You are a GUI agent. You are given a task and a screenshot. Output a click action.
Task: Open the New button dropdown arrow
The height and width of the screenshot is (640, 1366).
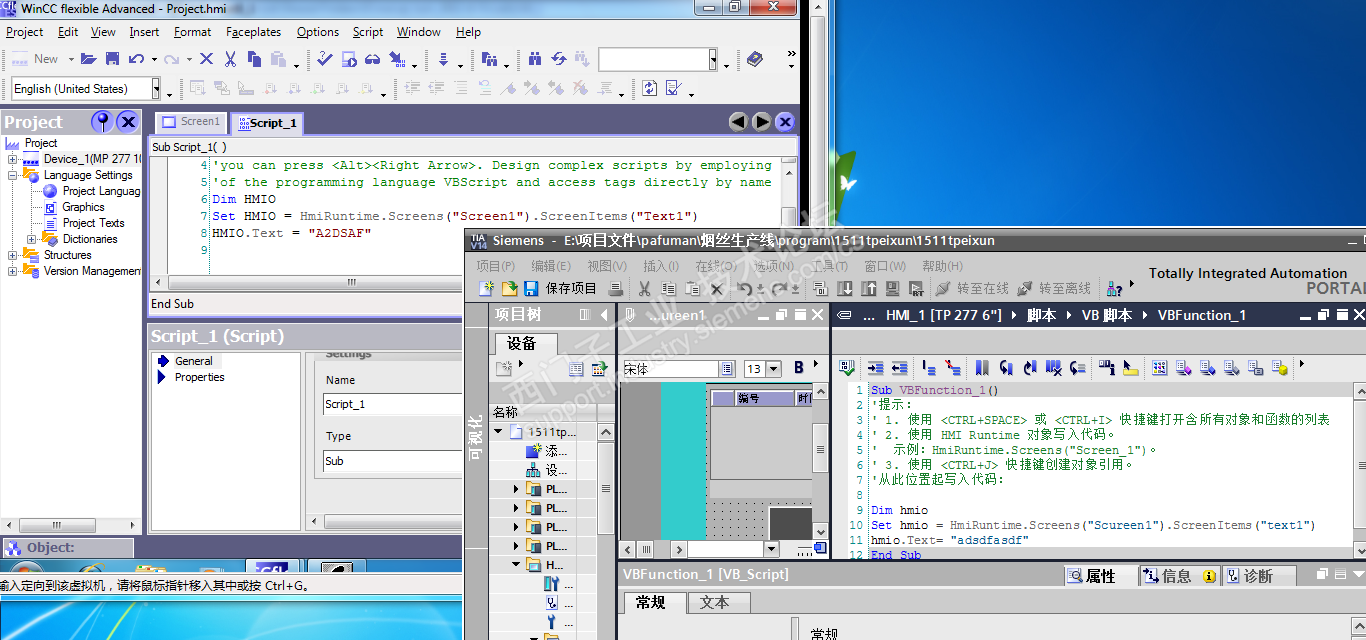[70, 59]
